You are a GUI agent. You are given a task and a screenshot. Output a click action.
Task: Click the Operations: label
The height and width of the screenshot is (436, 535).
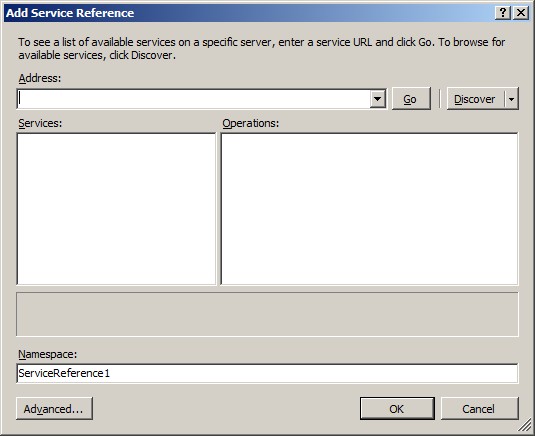coord(250,123)
